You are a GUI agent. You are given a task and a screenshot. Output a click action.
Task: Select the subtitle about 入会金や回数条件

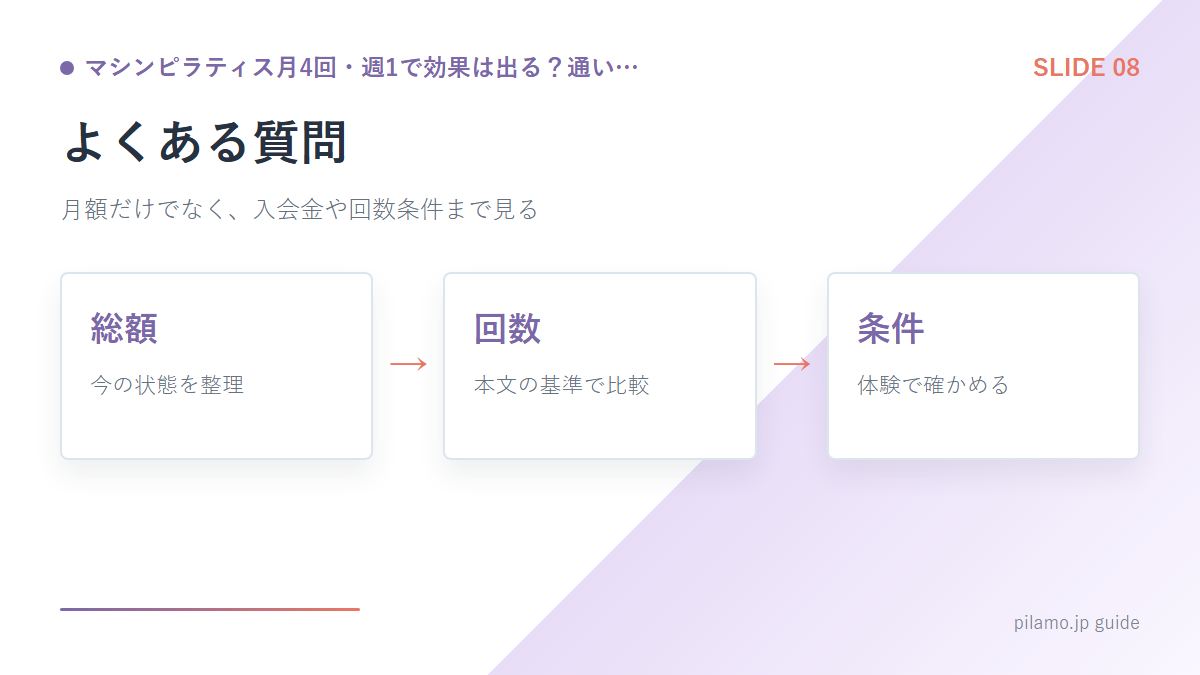(x=300, y=210)
